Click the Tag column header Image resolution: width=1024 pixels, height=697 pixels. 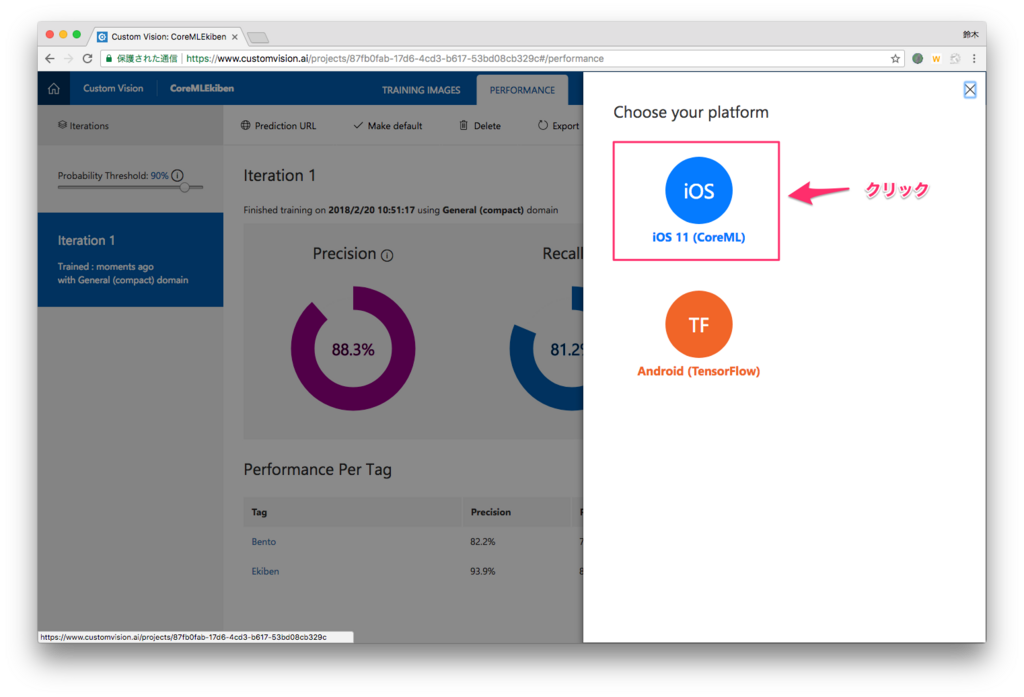pos(259,512)
